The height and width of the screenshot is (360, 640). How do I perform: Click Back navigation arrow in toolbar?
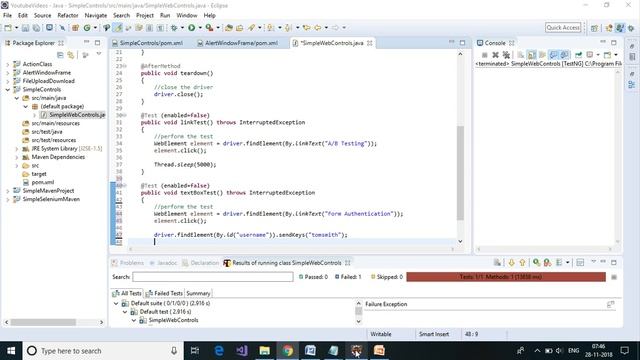pyautogui.click(x=317, y=28)
